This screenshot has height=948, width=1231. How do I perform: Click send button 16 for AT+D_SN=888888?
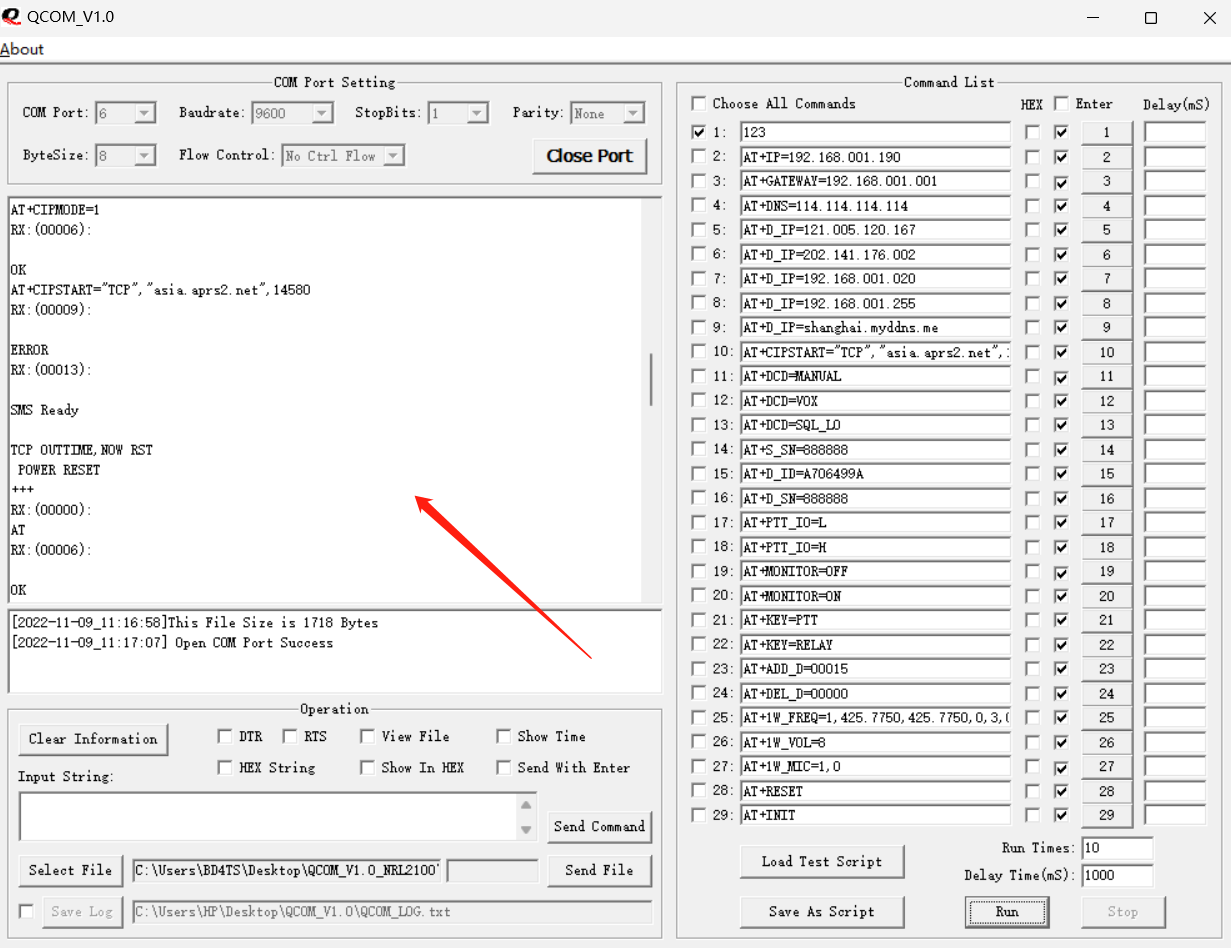click(x=1107, y=499)
